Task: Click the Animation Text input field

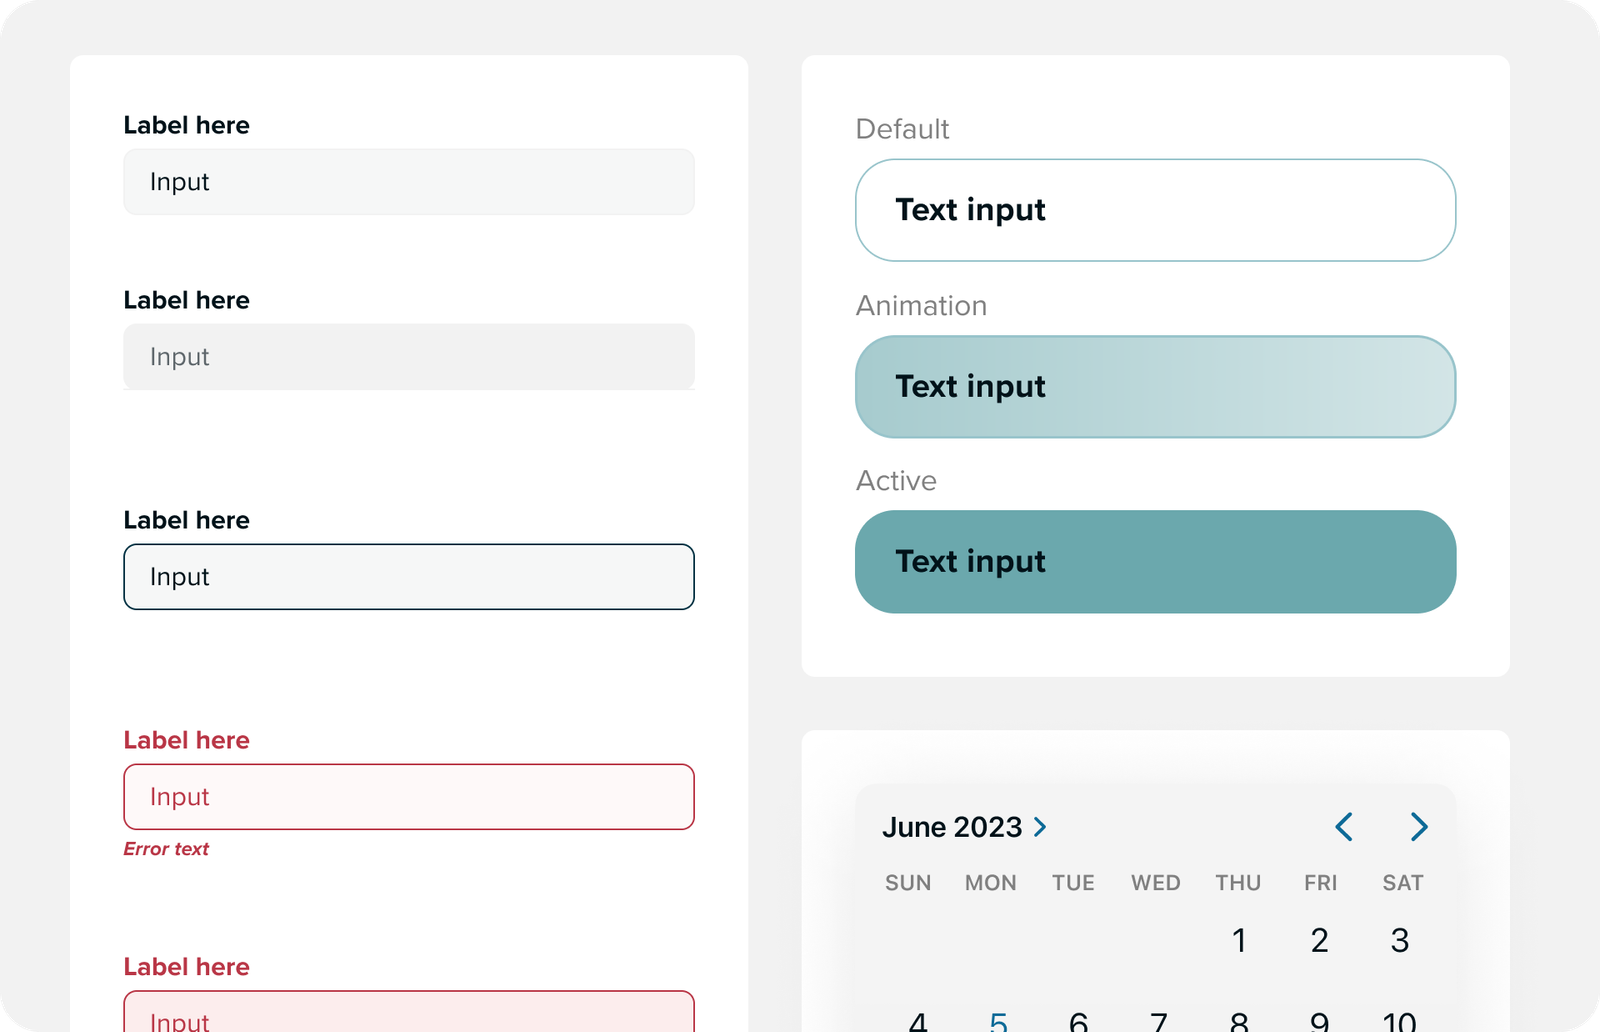Action: point(1155,387)
